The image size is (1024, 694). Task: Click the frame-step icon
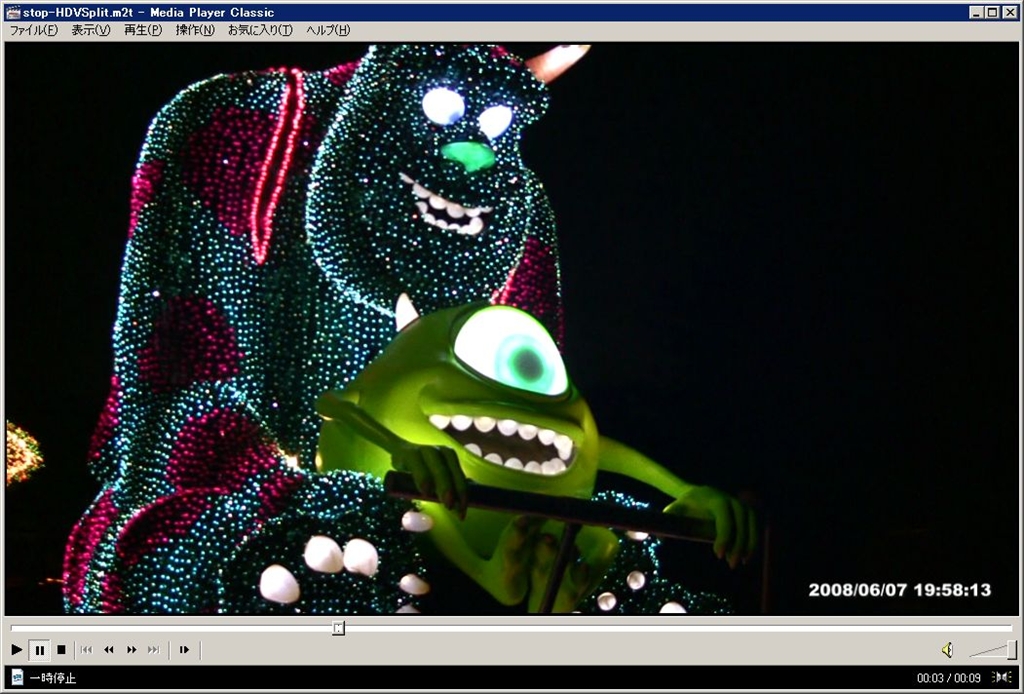[x=184, y=650]
